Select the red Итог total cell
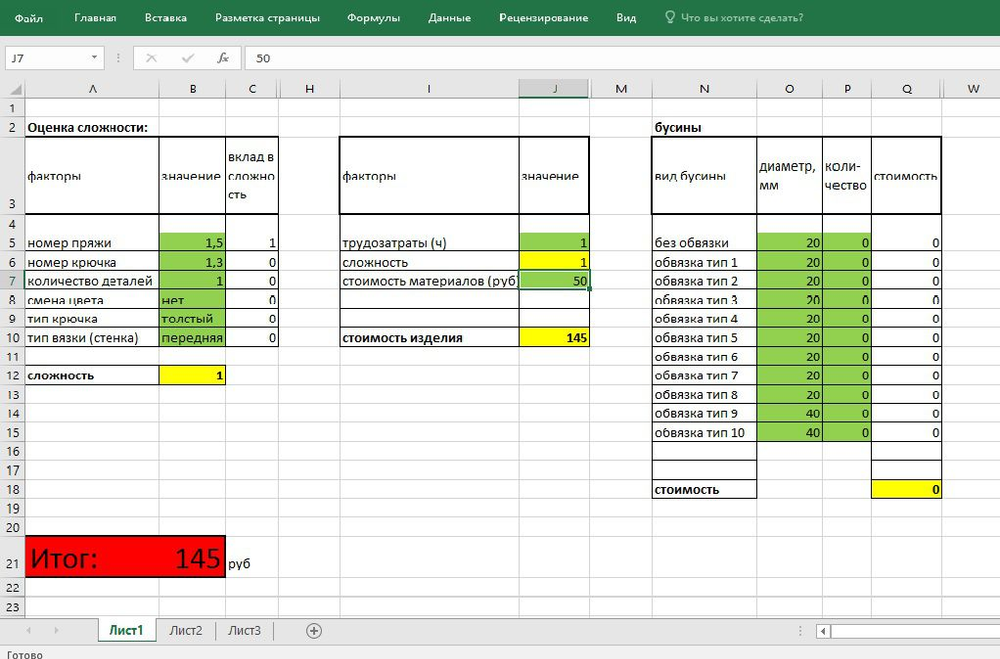 [125, 558]
